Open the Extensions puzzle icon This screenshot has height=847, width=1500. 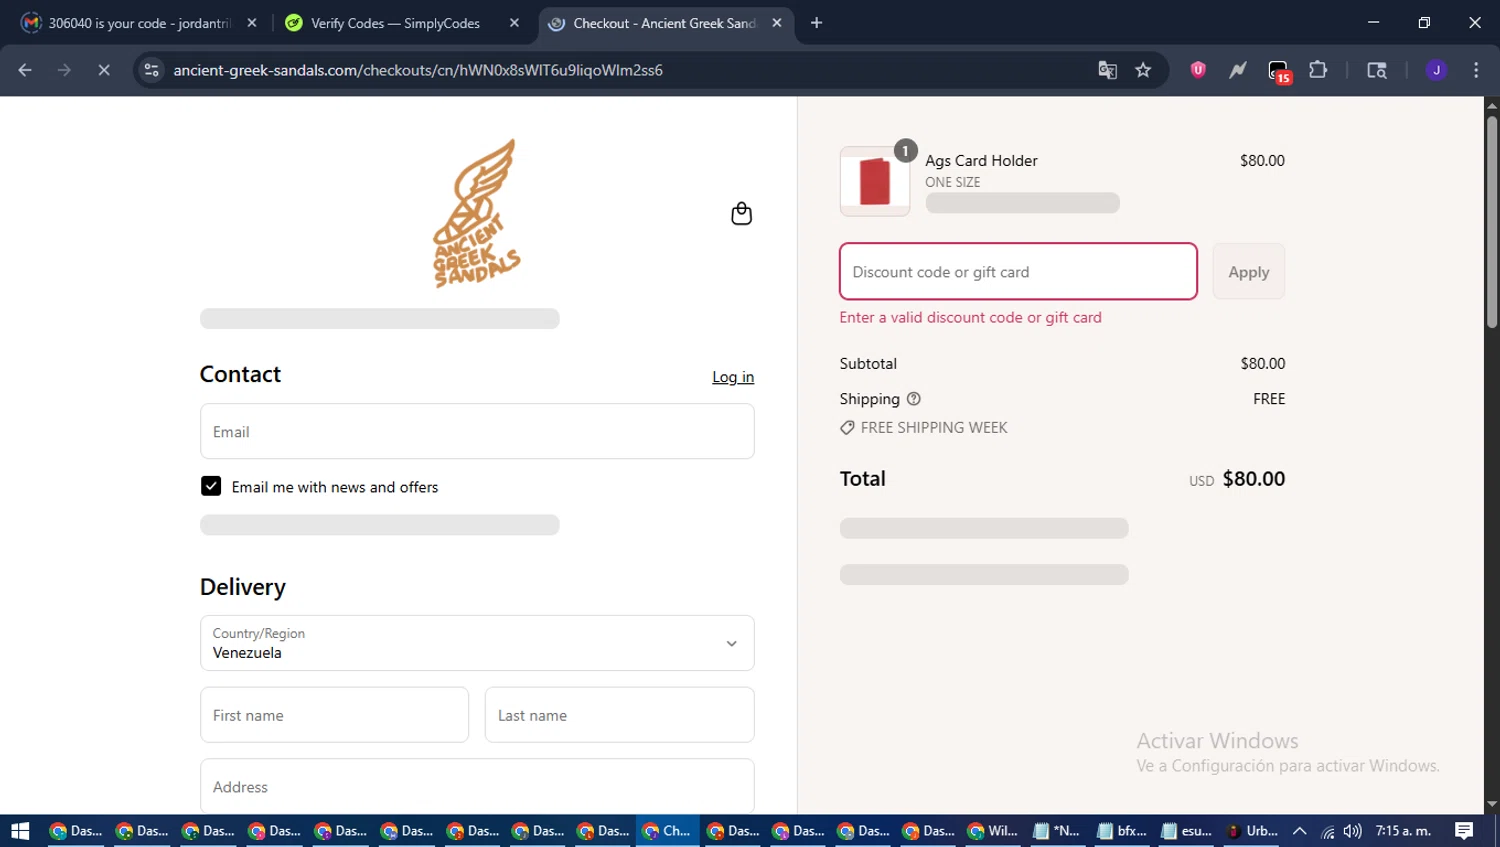[1318, 70]
